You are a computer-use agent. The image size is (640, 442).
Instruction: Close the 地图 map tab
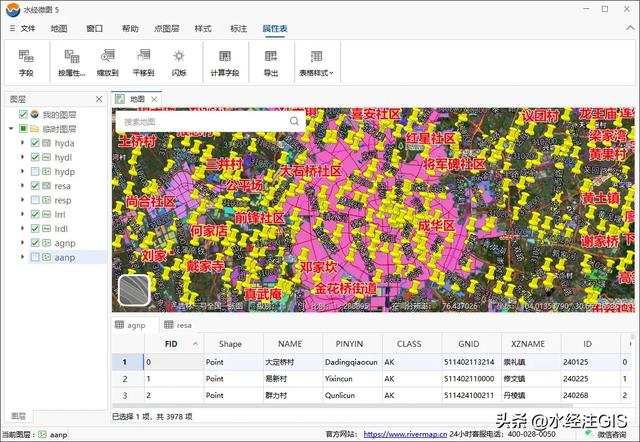(154, 99)
